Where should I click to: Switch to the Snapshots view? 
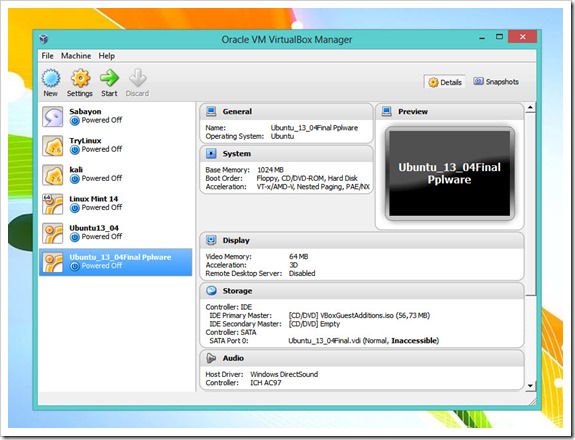point(496,82)
